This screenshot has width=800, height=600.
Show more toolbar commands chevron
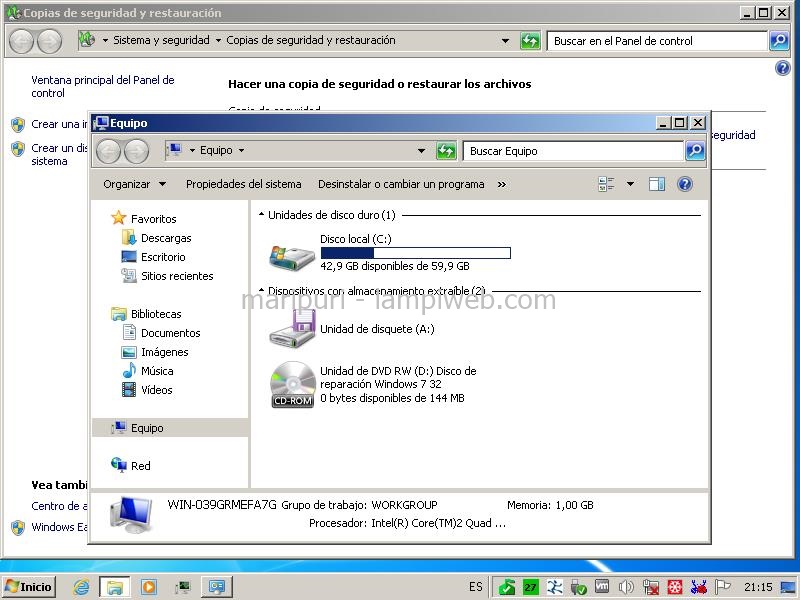[502, 184]
